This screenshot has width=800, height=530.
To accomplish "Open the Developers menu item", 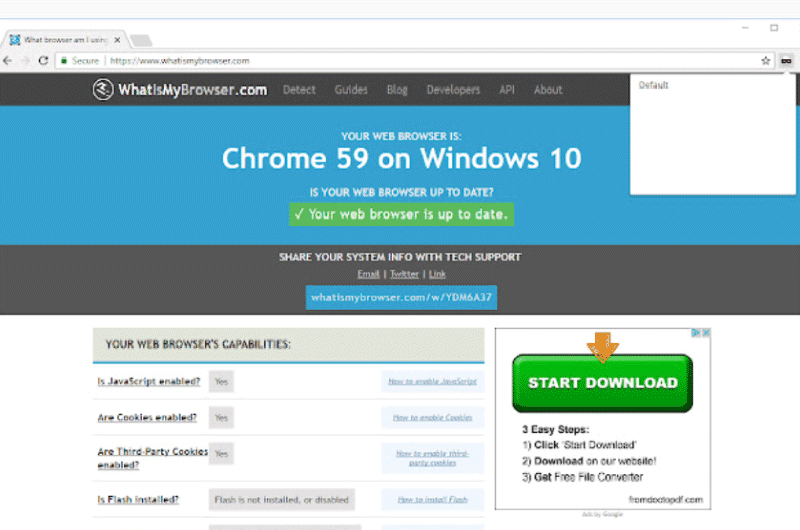I will click(x=453, y=90).
